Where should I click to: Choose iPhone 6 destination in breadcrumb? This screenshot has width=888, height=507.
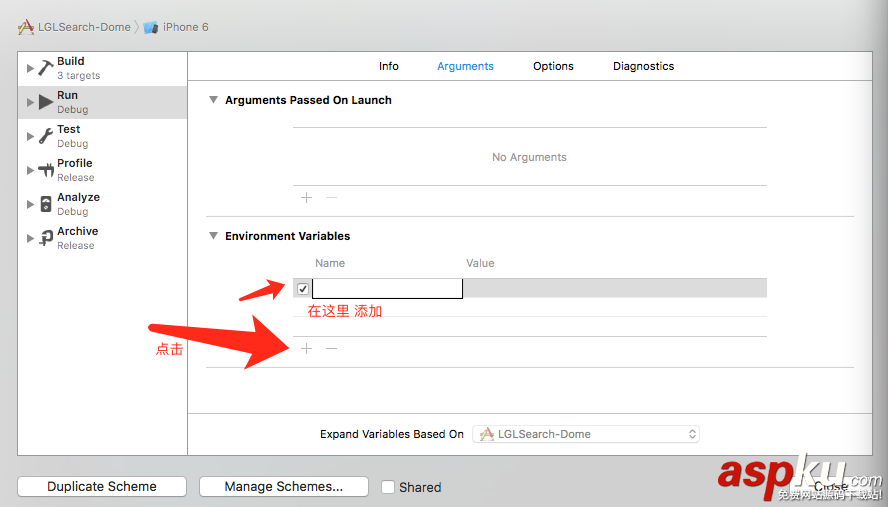[x=186, y=27]
